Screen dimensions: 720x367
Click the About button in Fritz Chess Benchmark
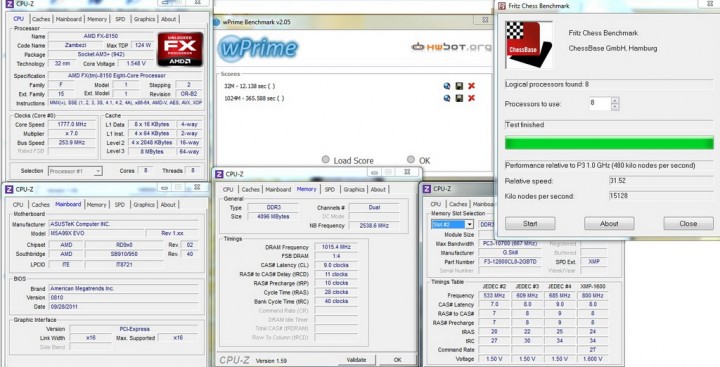[609, 224]
